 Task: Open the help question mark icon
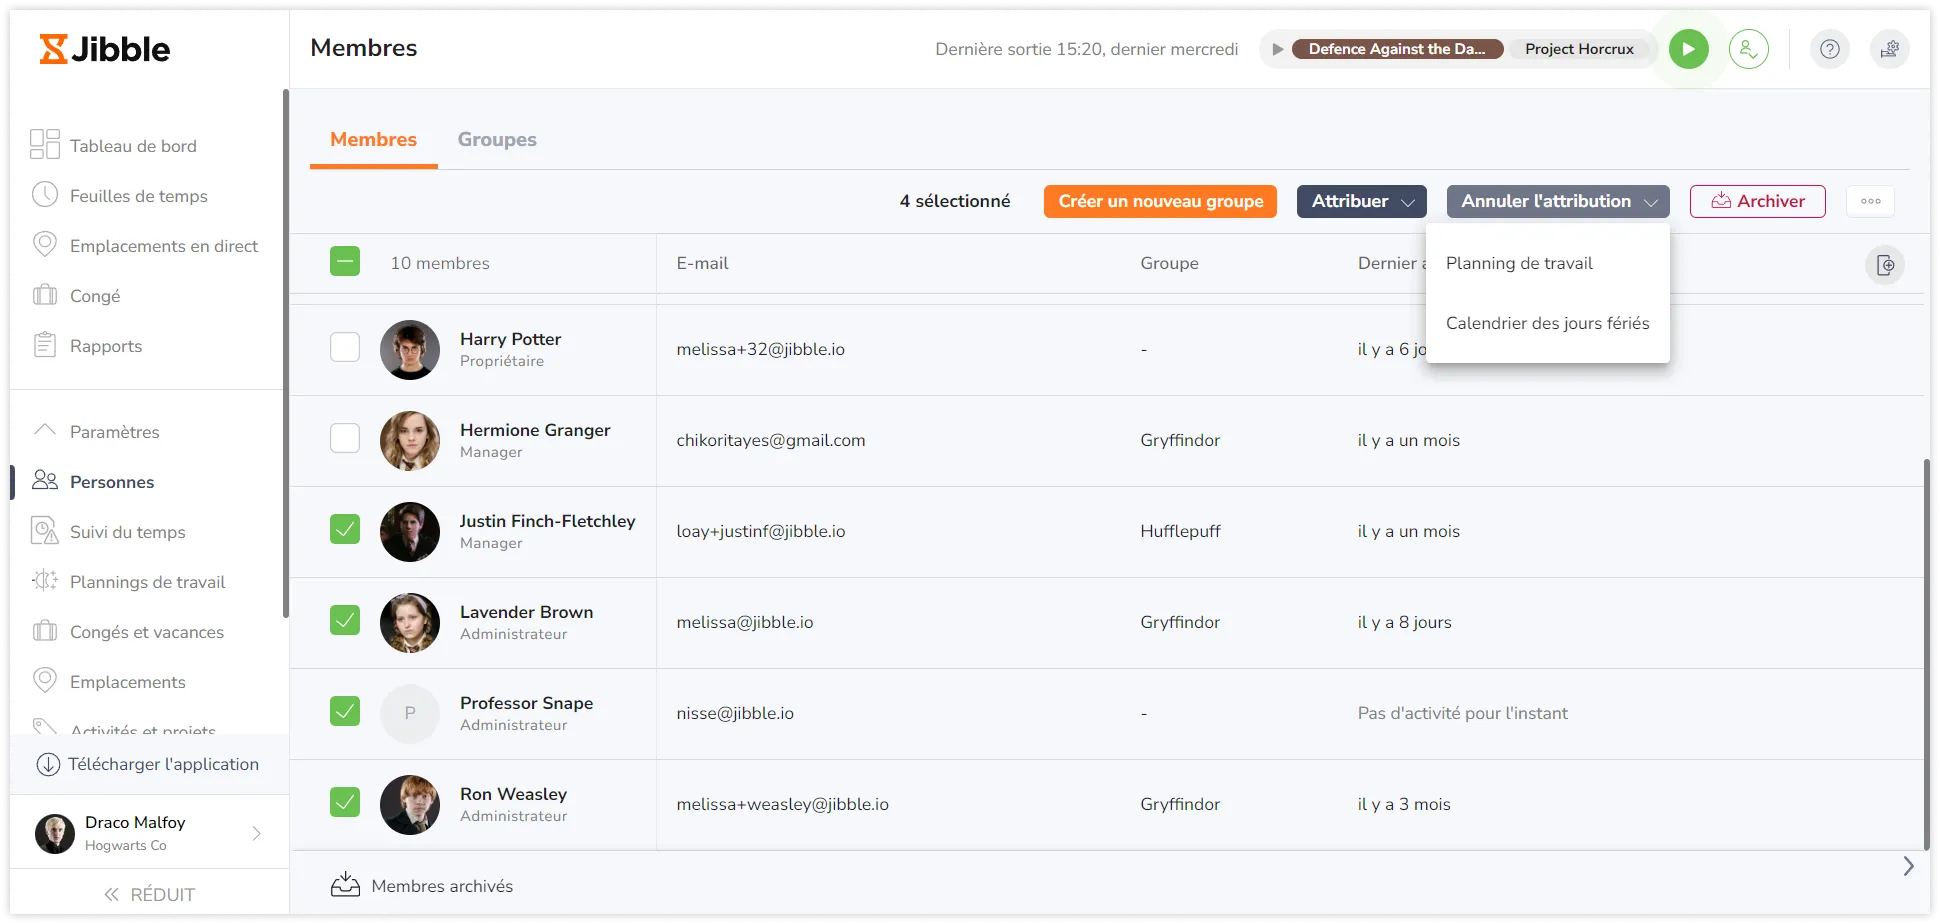1829,49
